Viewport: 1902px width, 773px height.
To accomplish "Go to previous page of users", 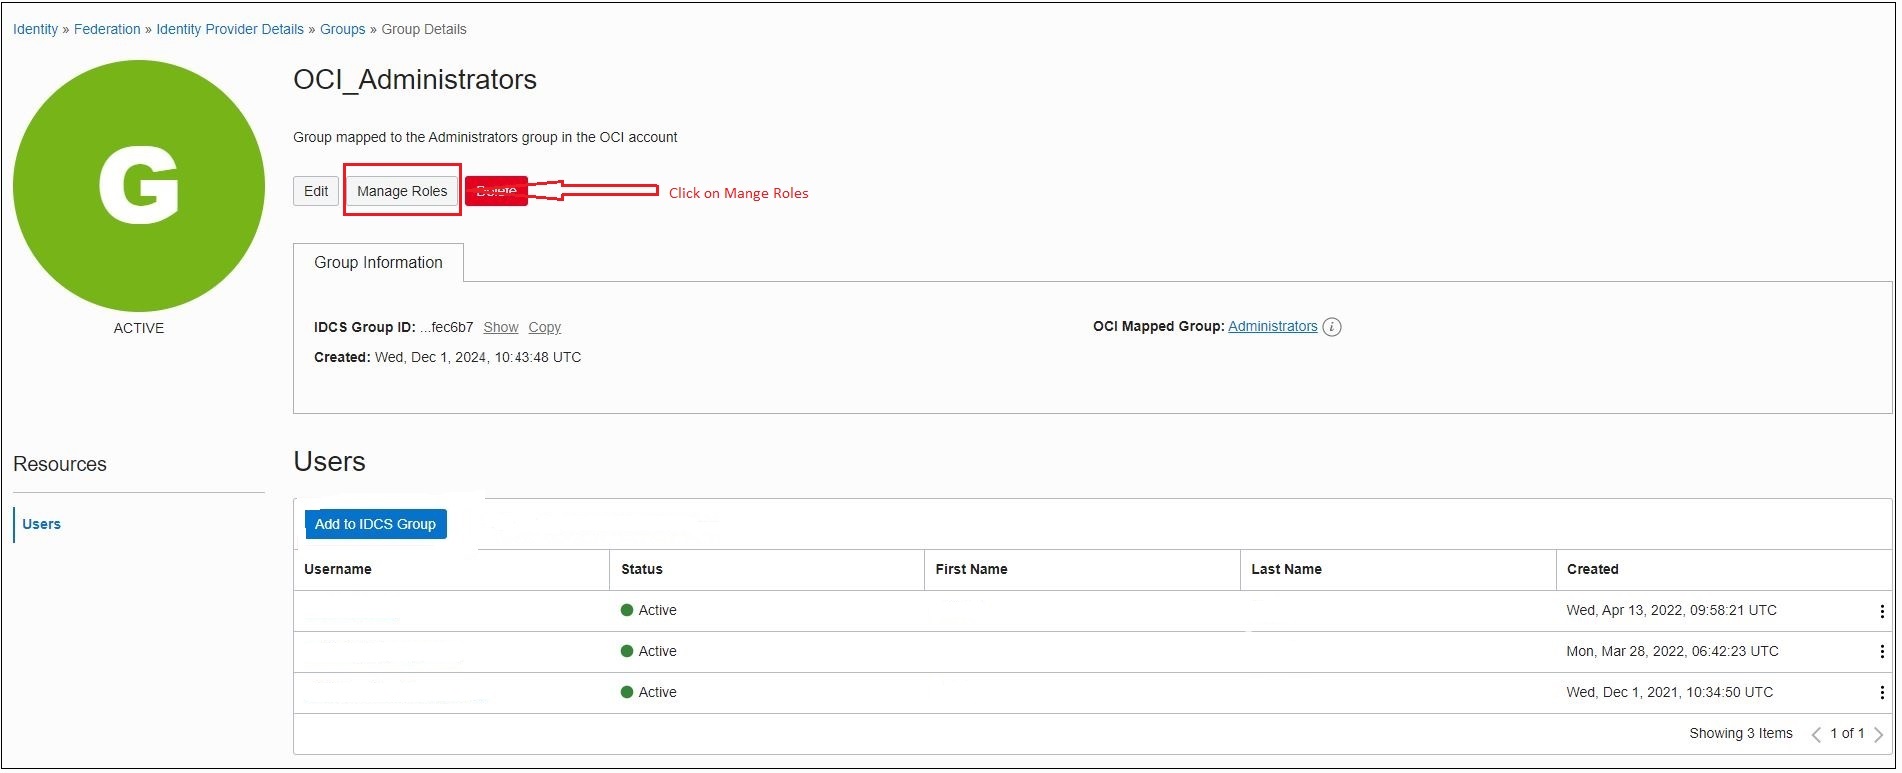I will pos(1816,734).
